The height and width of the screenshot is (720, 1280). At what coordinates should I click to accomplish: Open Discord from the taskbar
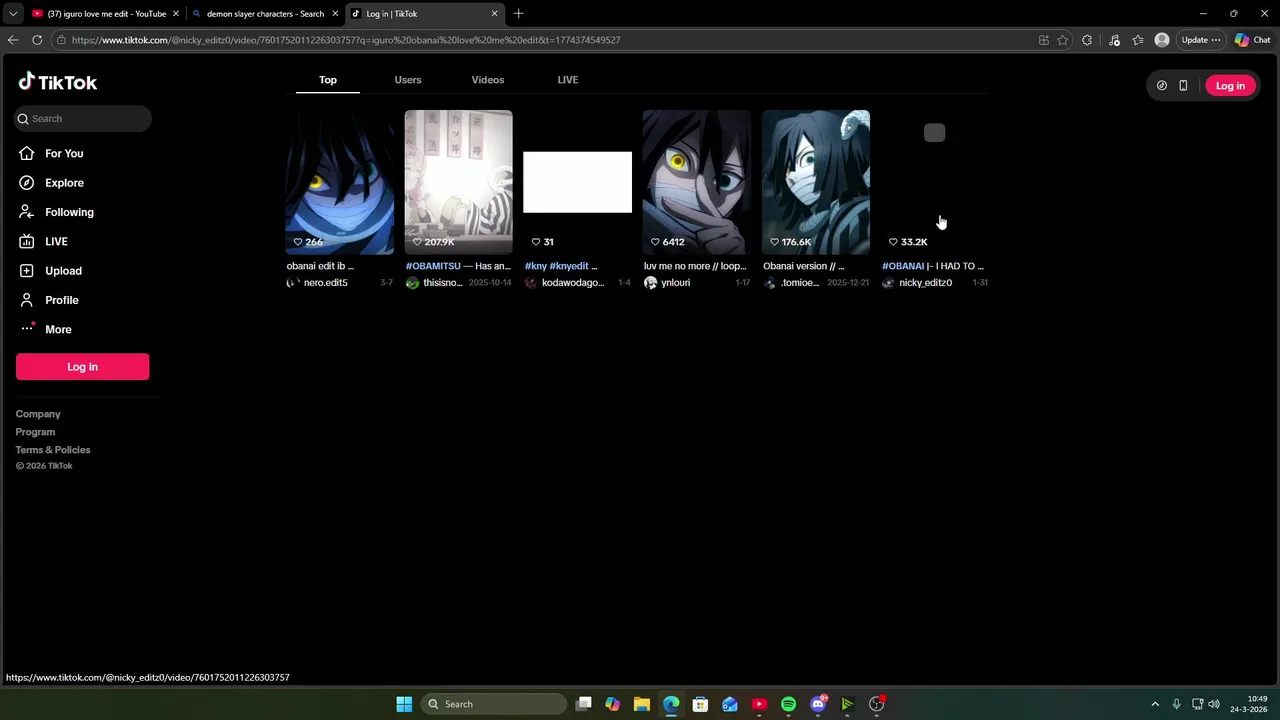pyautogui.click(x=818, y=704)
